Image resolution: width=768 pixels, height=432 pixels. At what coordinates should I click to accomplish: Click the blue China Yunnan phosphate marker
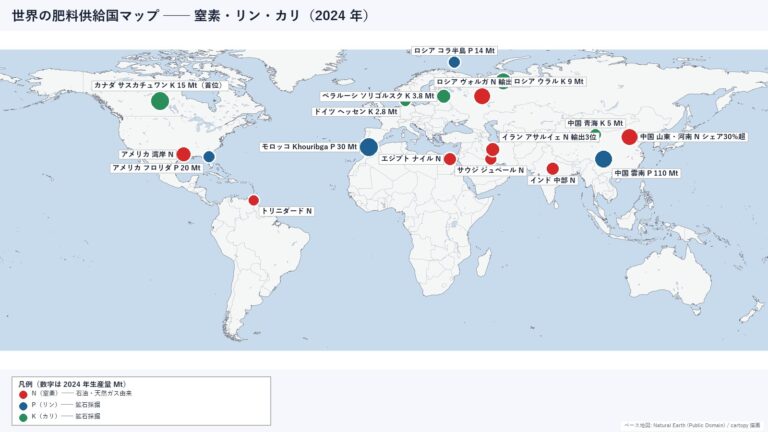point(603,159)
